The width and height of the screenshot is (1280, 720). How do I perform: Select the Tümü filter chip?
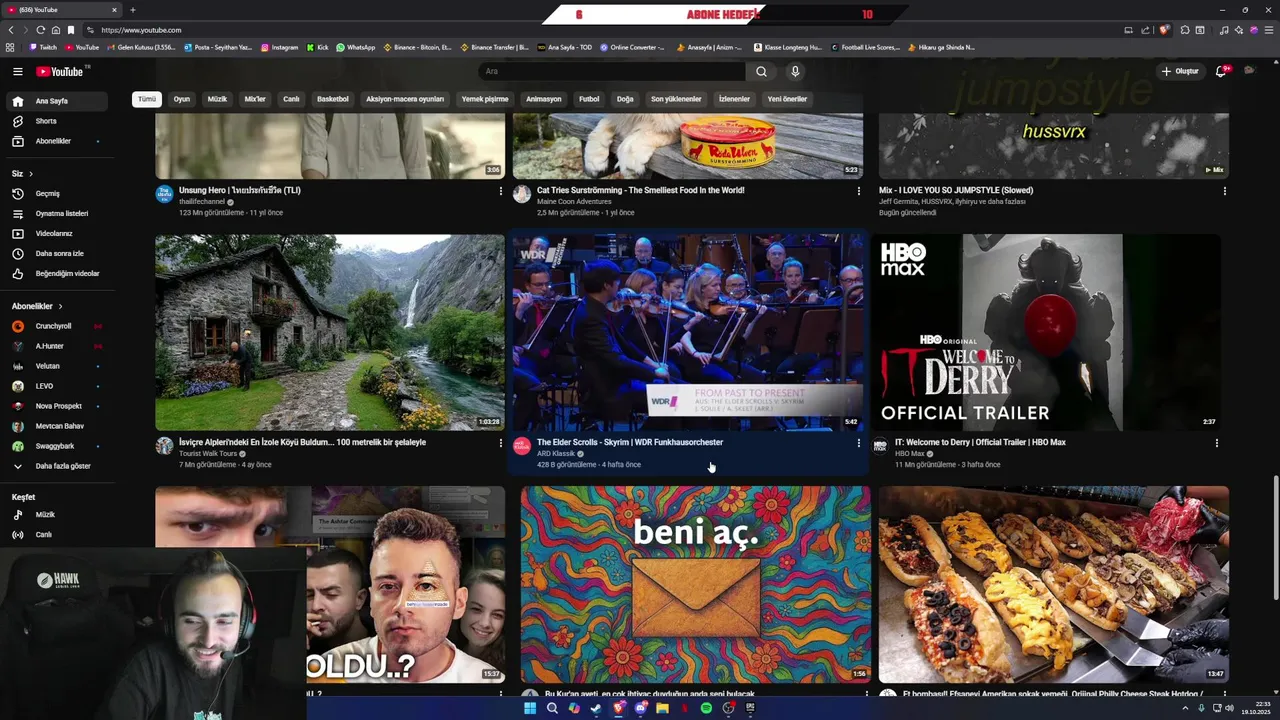(147, 99)
